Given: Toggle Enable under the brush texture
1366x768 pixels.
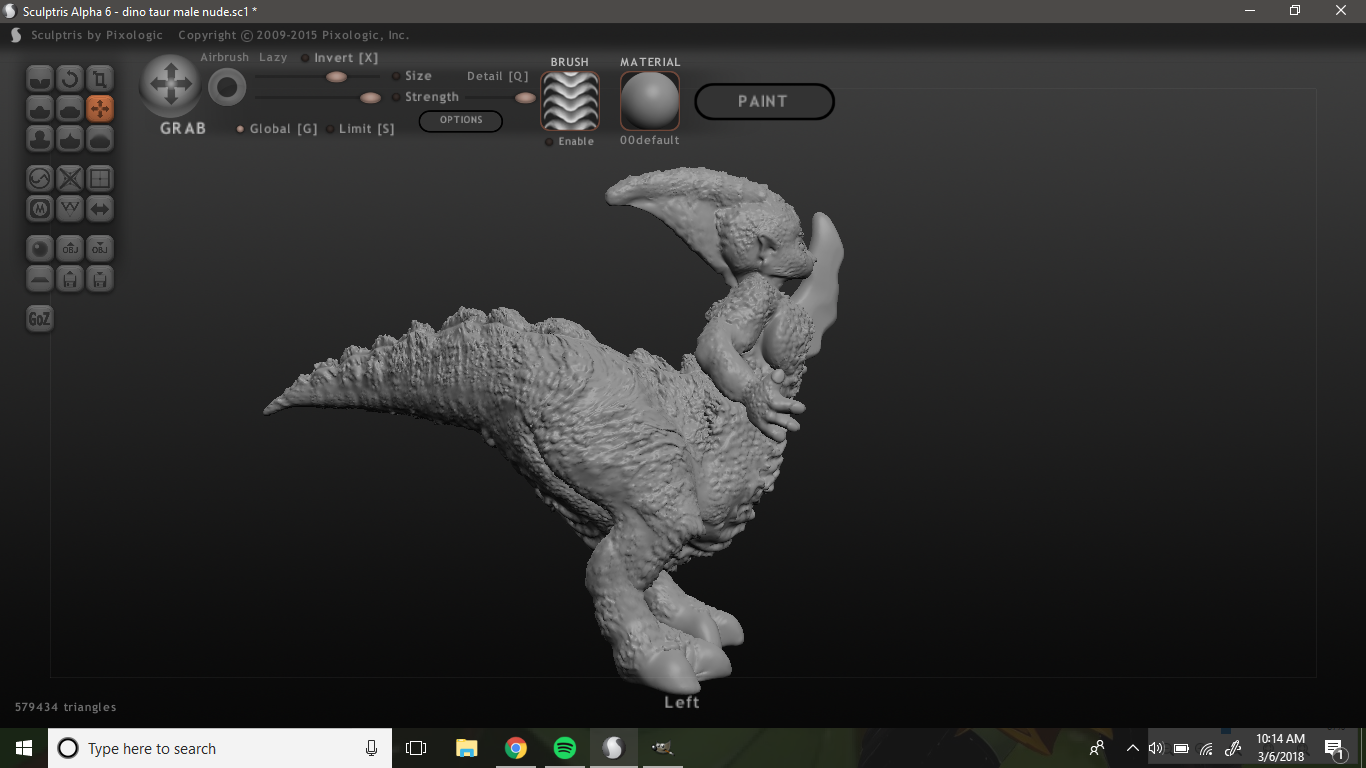Looking at the screenshot, I should [550, 142].
